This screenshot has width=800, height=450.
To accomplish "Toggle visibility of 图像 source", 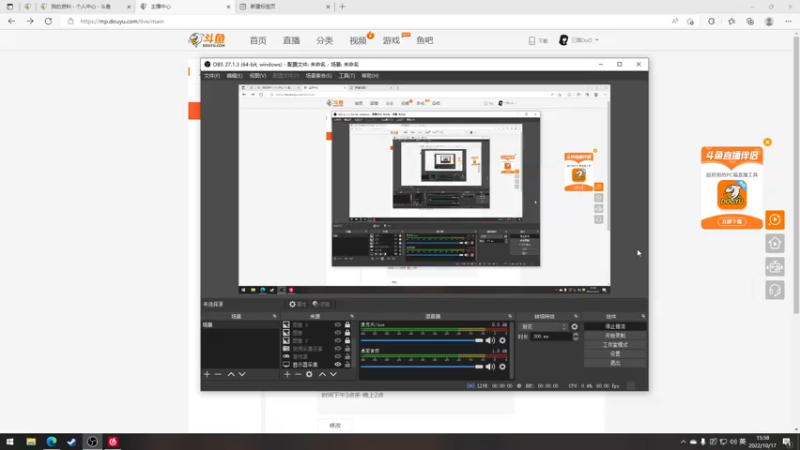I will click(x=338, y=333).
